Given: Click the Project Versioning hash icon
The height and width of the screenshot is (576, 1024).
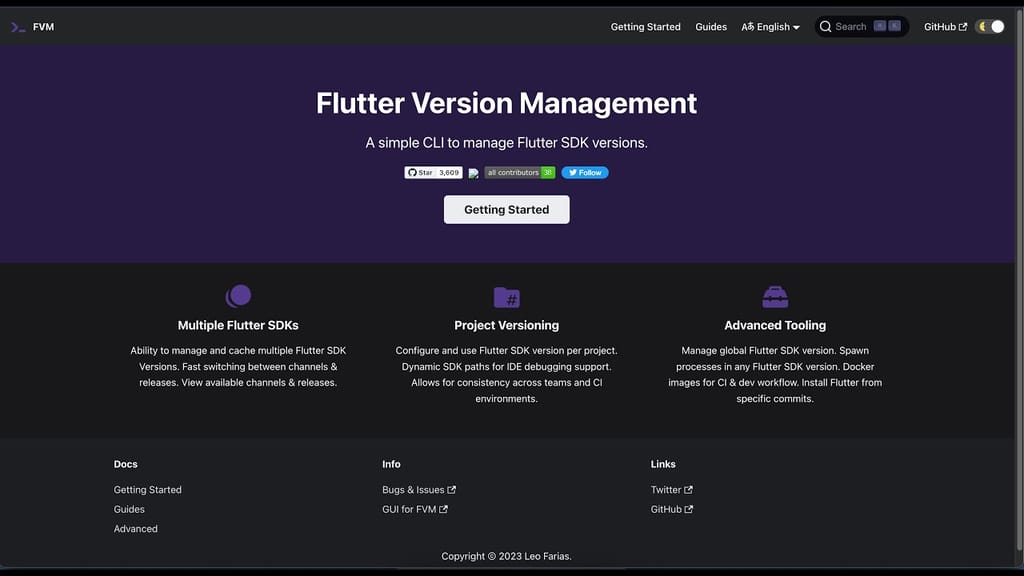Looking at the screenshot, I should 507,297.
